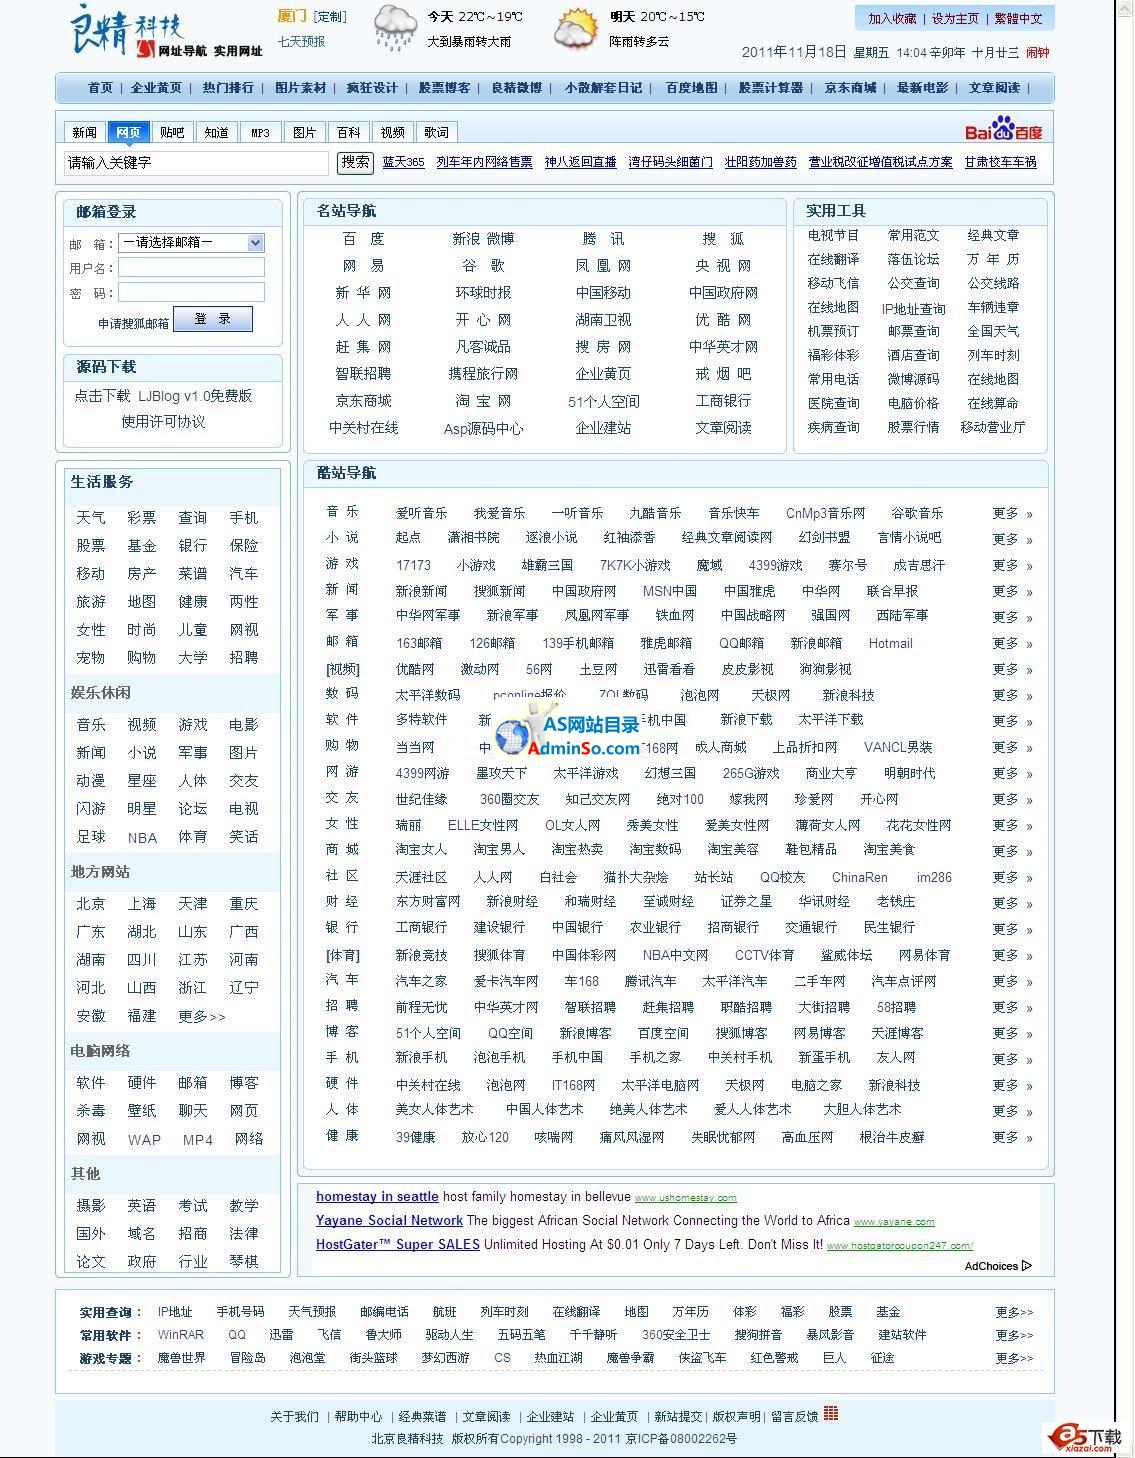Expand 更多 for the 音乐 row
This screenshot has width=1135, height=1458.
click(1012, 513)
